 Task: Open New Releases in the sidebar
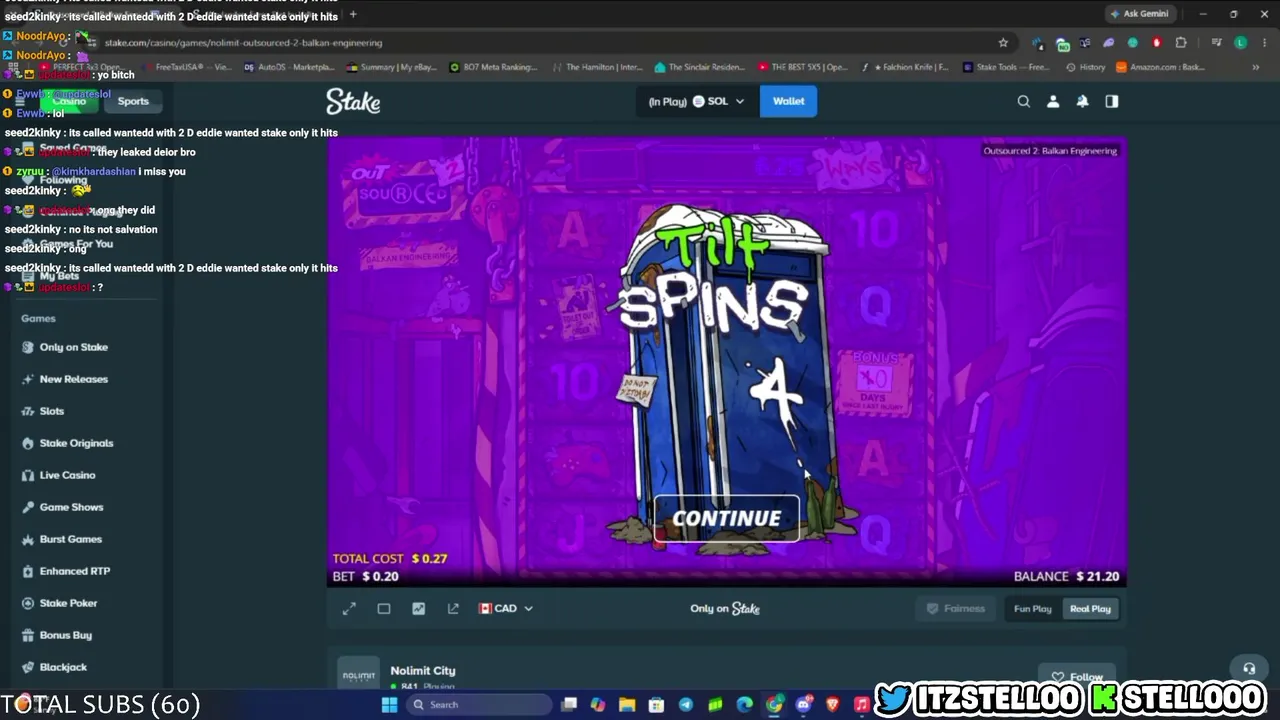73,379
